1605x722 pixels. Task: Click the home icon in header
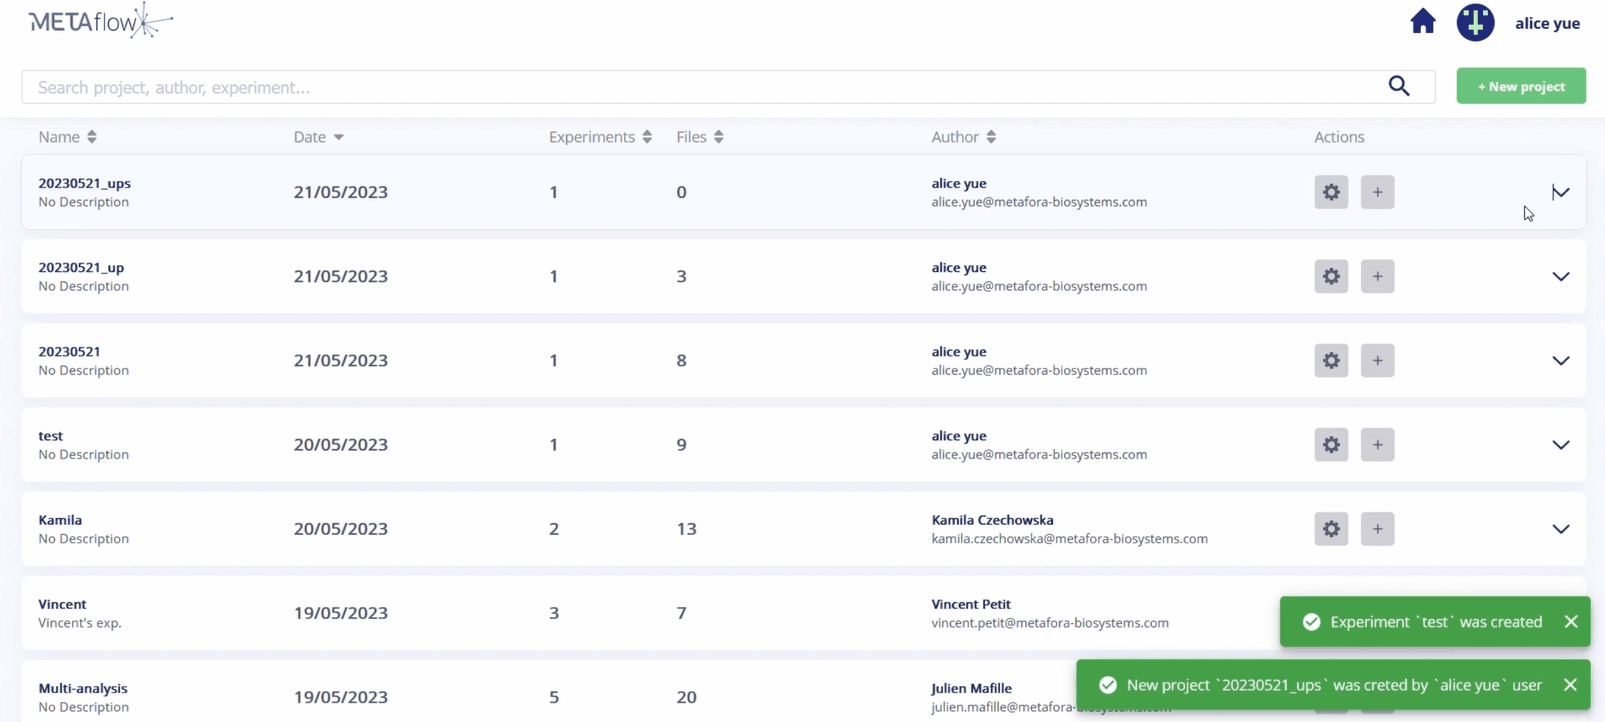pyautogui.click(x=1422, y=21)
